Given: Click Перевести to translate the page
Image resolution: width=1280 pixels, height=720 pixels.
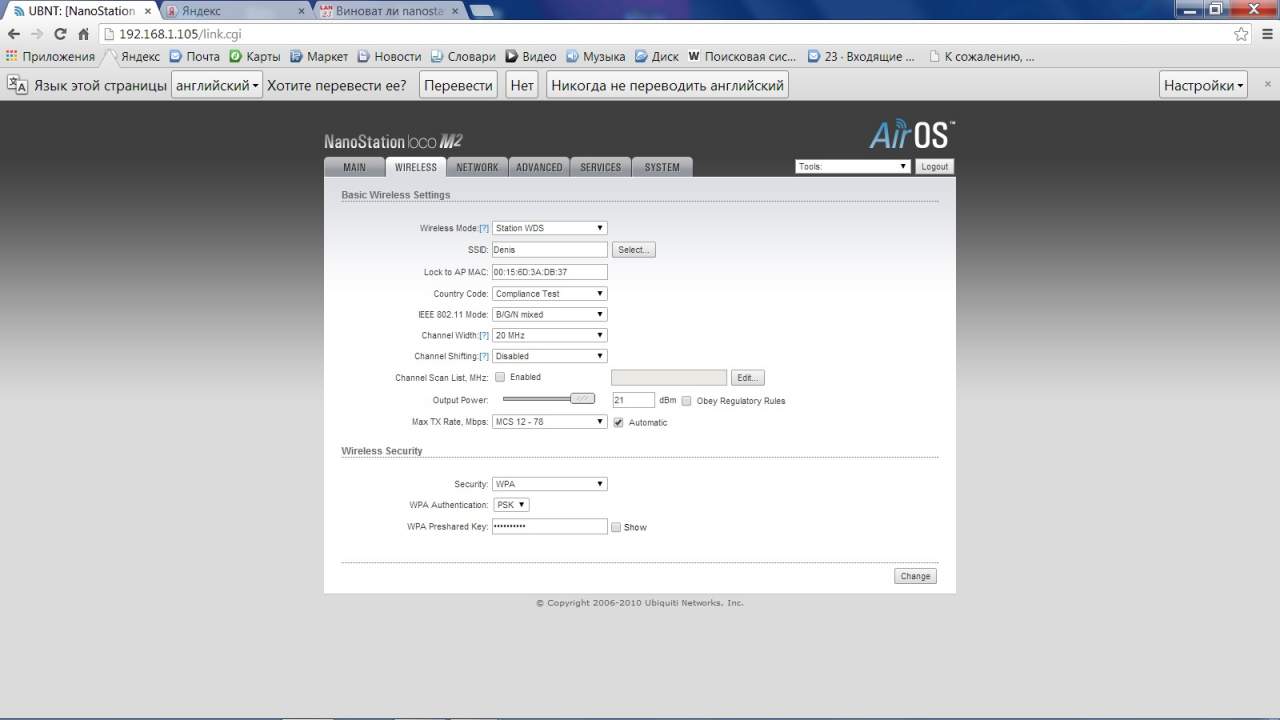Looking at the screenshot, I should [458, 85].
